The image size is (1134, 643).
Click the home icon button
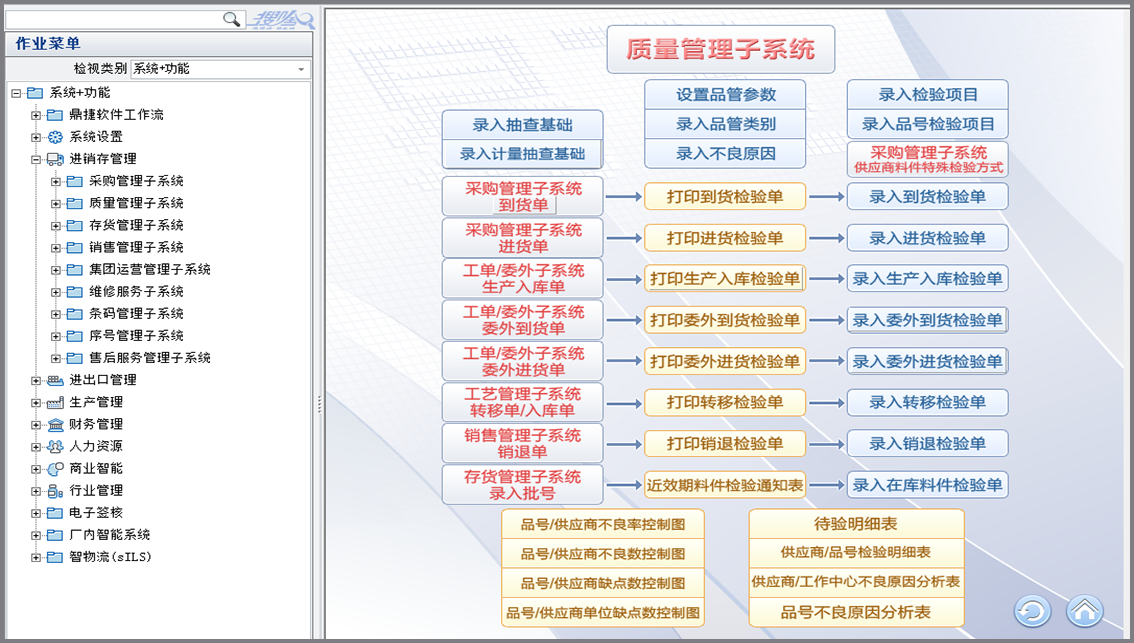coord(1084,610)
